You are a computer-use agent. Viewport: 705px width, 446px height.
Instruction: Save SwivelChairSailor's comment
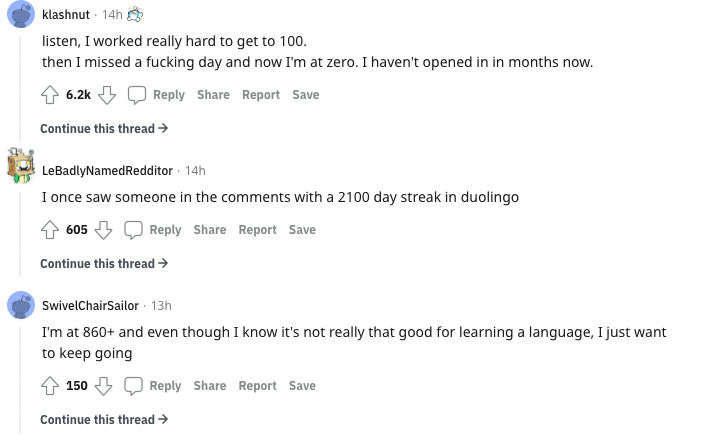302,386
